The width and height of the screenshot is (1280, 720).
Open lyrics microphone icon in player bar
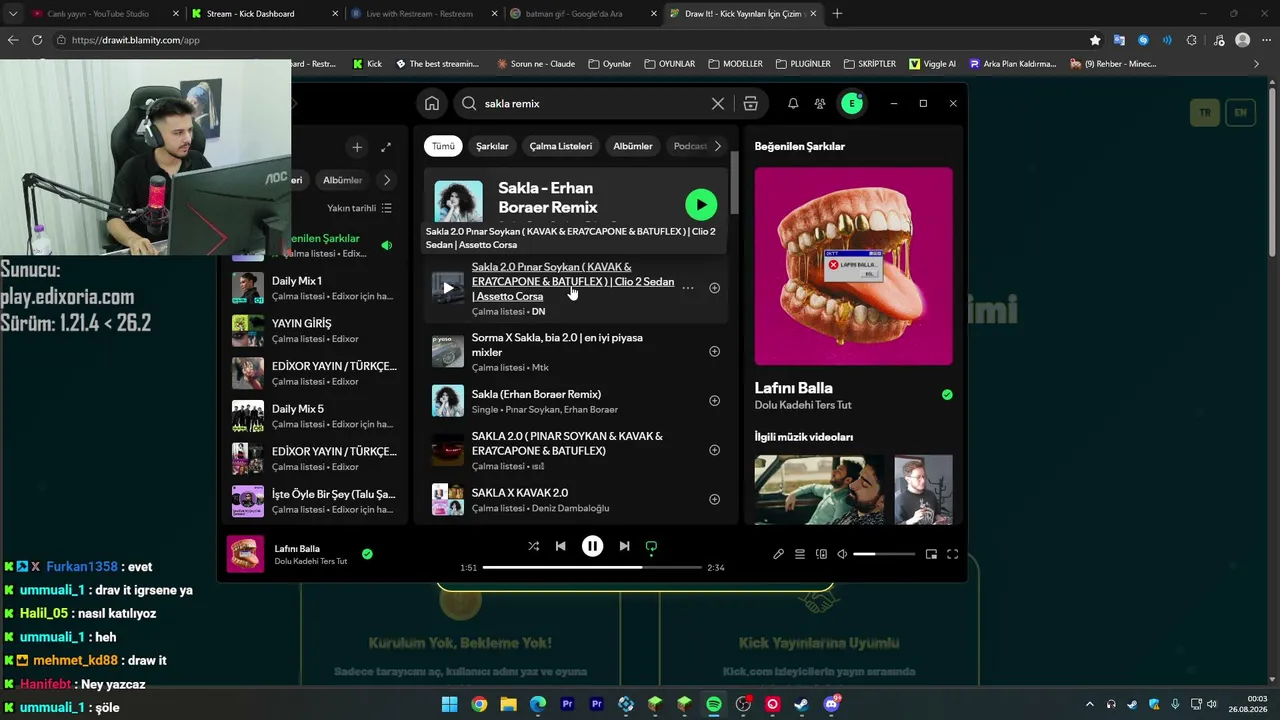point(778,554)
